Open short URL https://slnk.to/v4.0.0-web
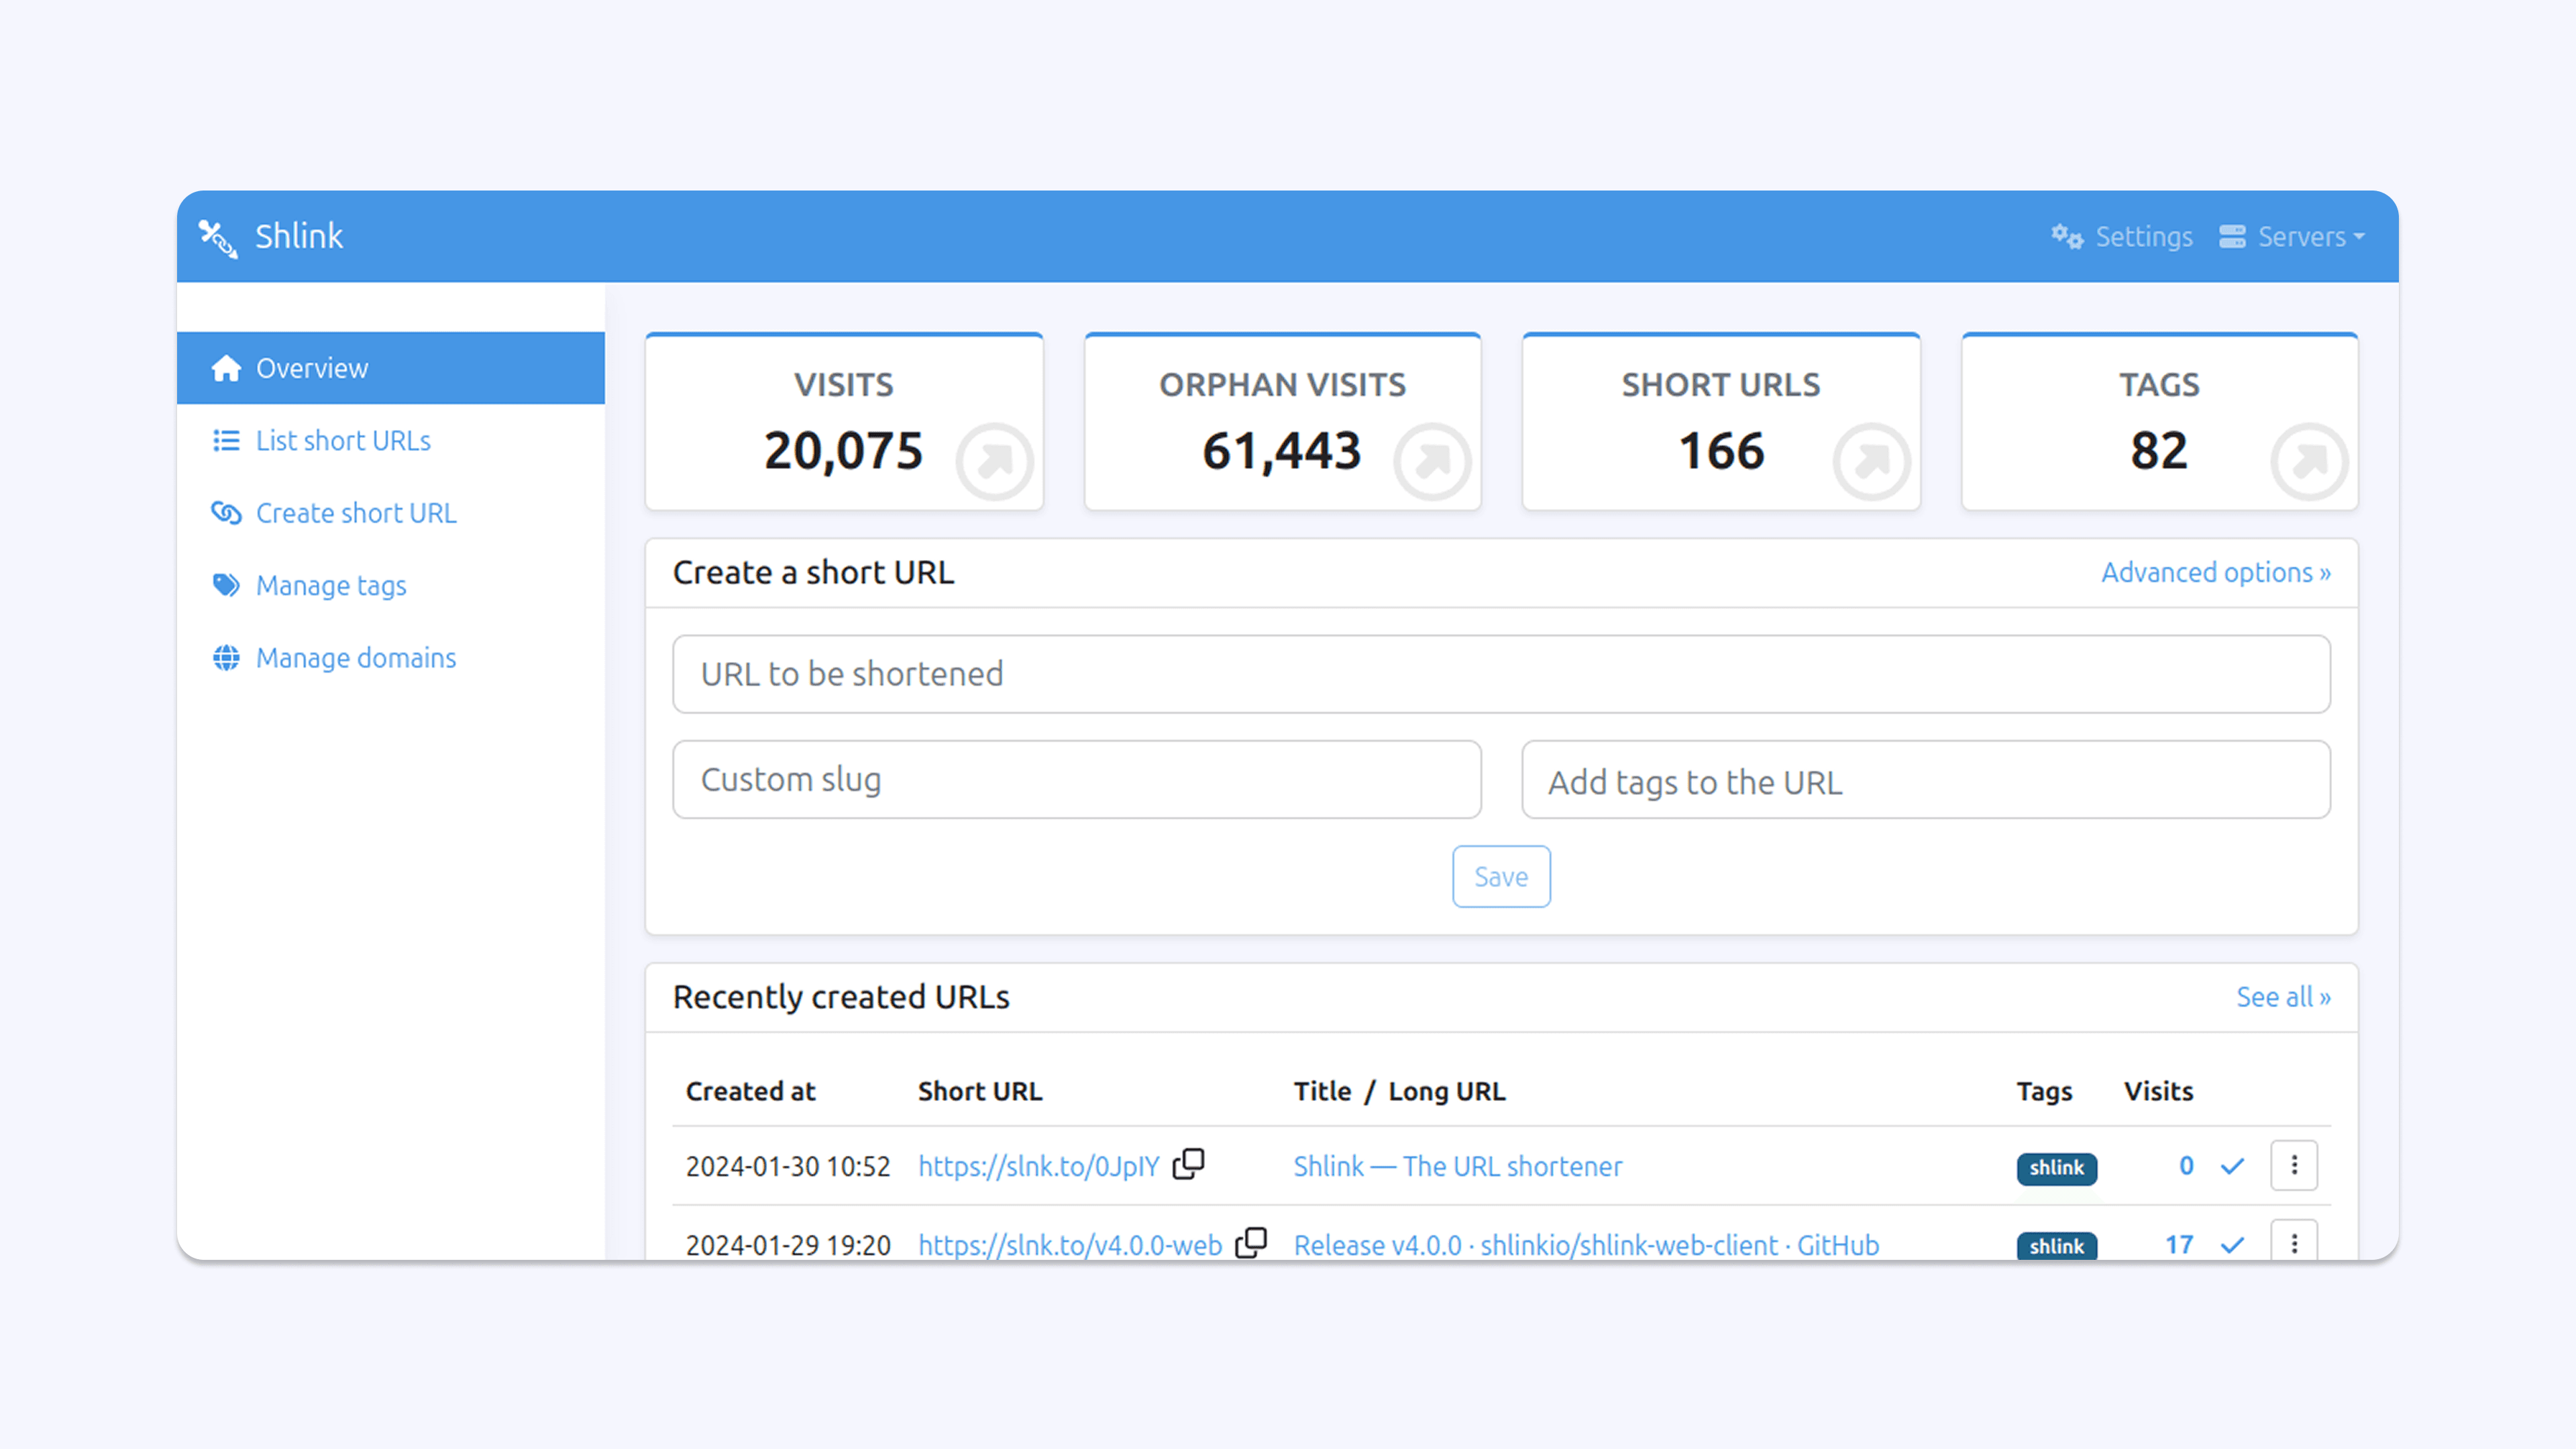 click(x=1070, y=1245)
